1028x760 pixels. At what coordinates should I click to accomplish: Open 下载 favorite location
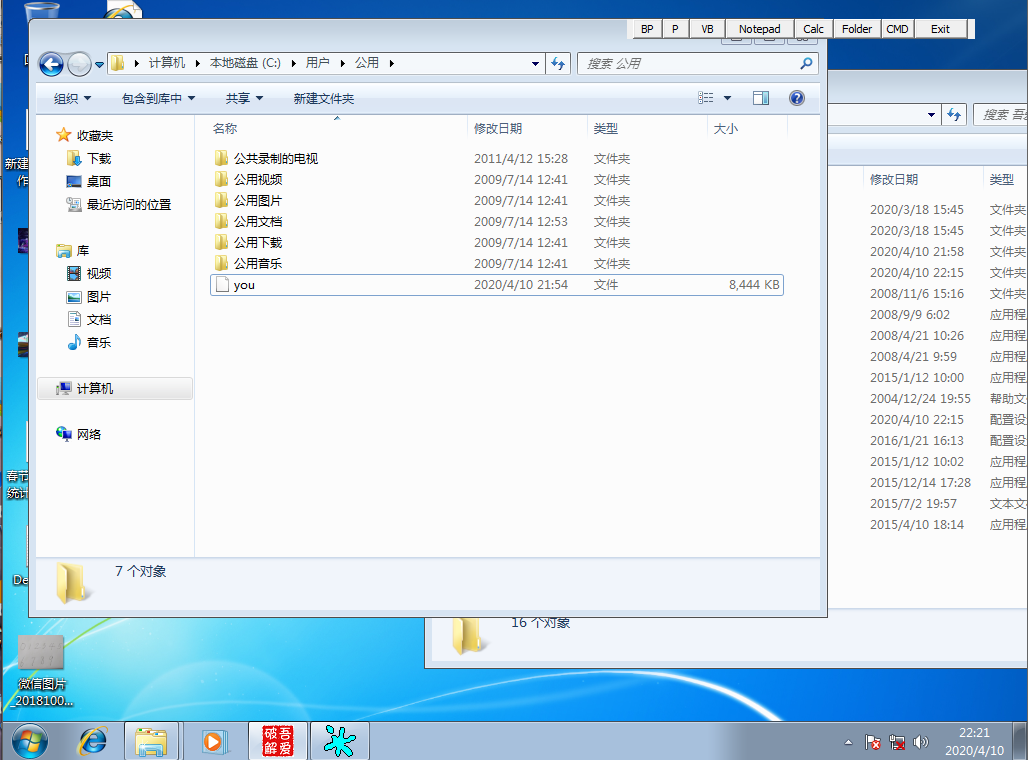(89, 159)
